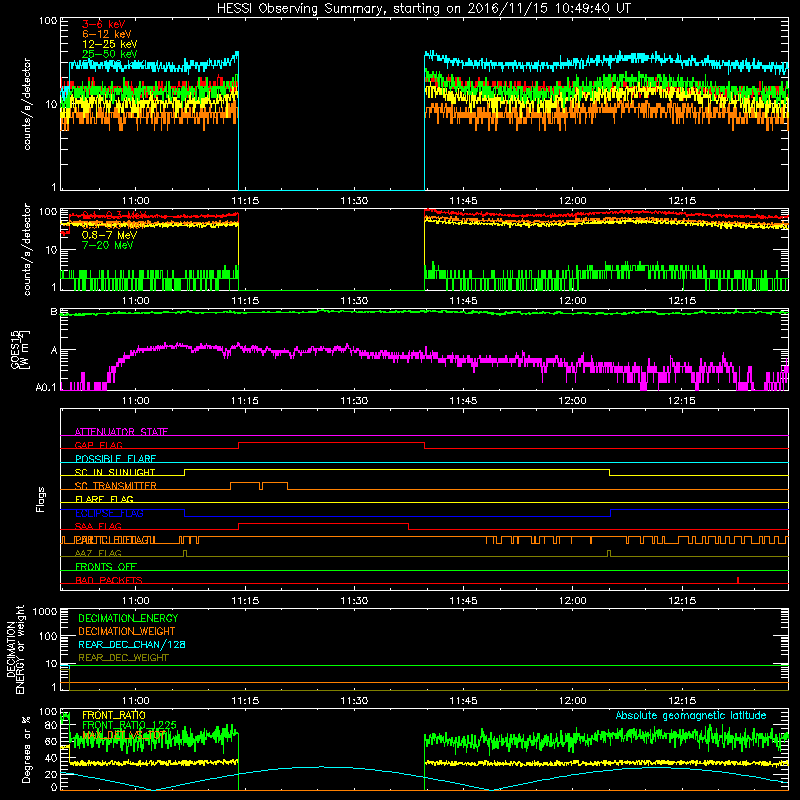
Task: Click the yellow FRONT_RATIO legend label
Action: pos(114,715)
